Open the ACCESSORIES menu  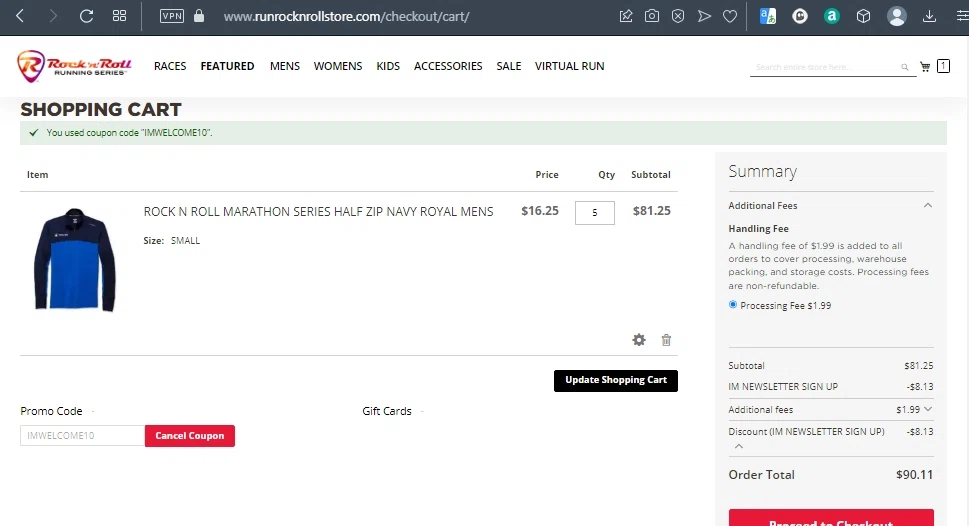448,66
